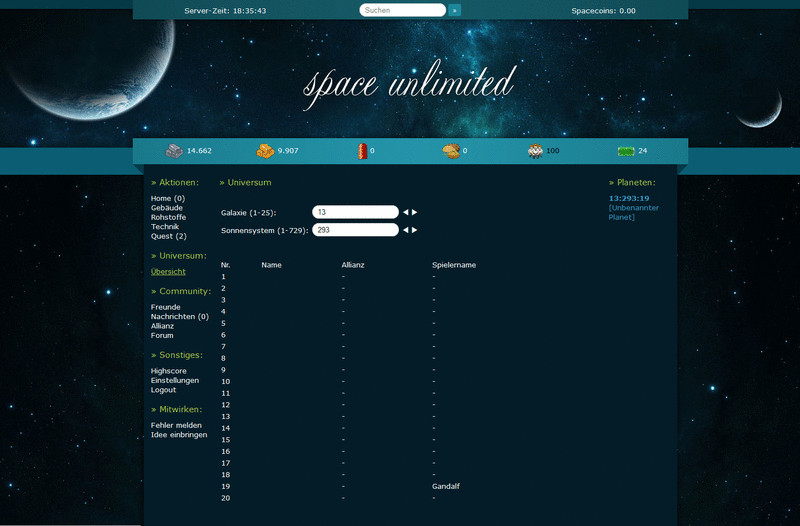Open the Forum link
The height and width of the screenshot is (526, 800).
(162, 336)
